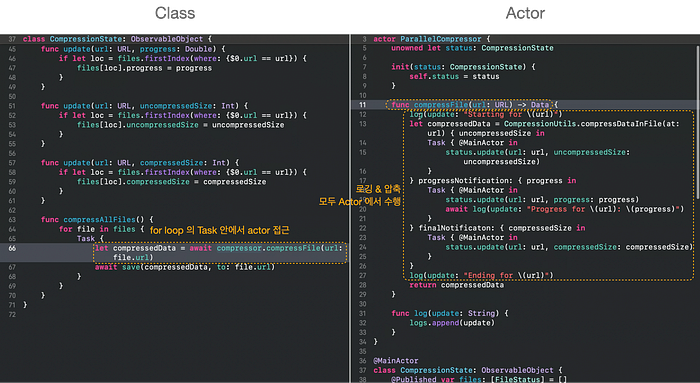The image size is (700, 383).
Task: Click the logs.append(update) line
Action: [452, 323]
